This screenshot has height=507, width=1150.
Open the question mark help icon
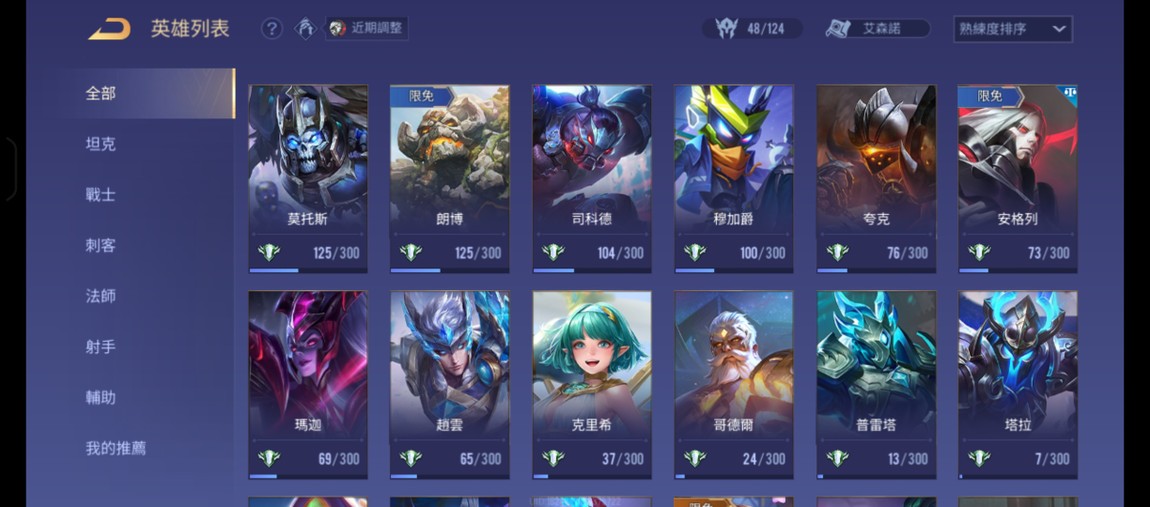pyautogui.click(x=271, y=29)
